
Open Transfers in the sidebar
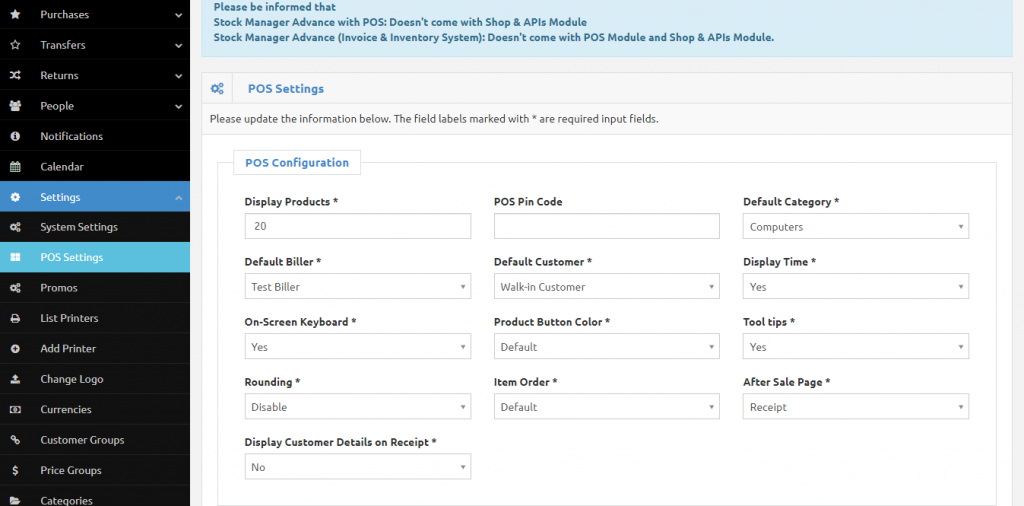click(x=95, y=45)
